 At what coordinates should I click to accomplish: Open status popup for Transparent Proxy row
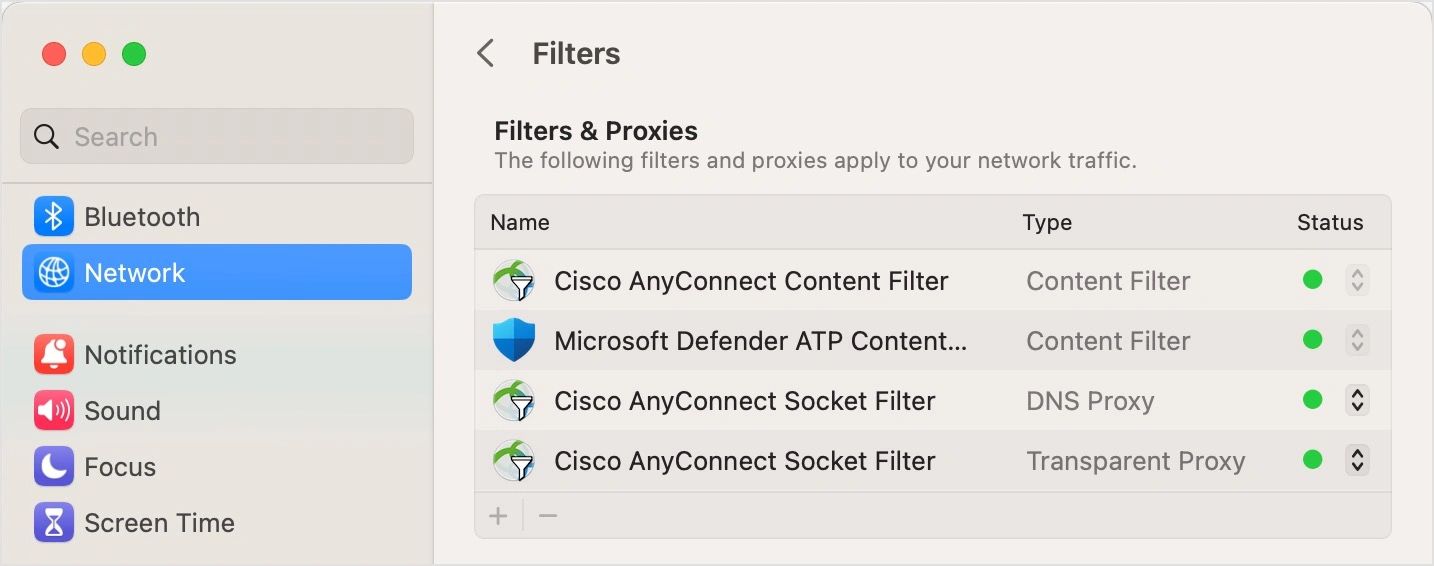1357,460
